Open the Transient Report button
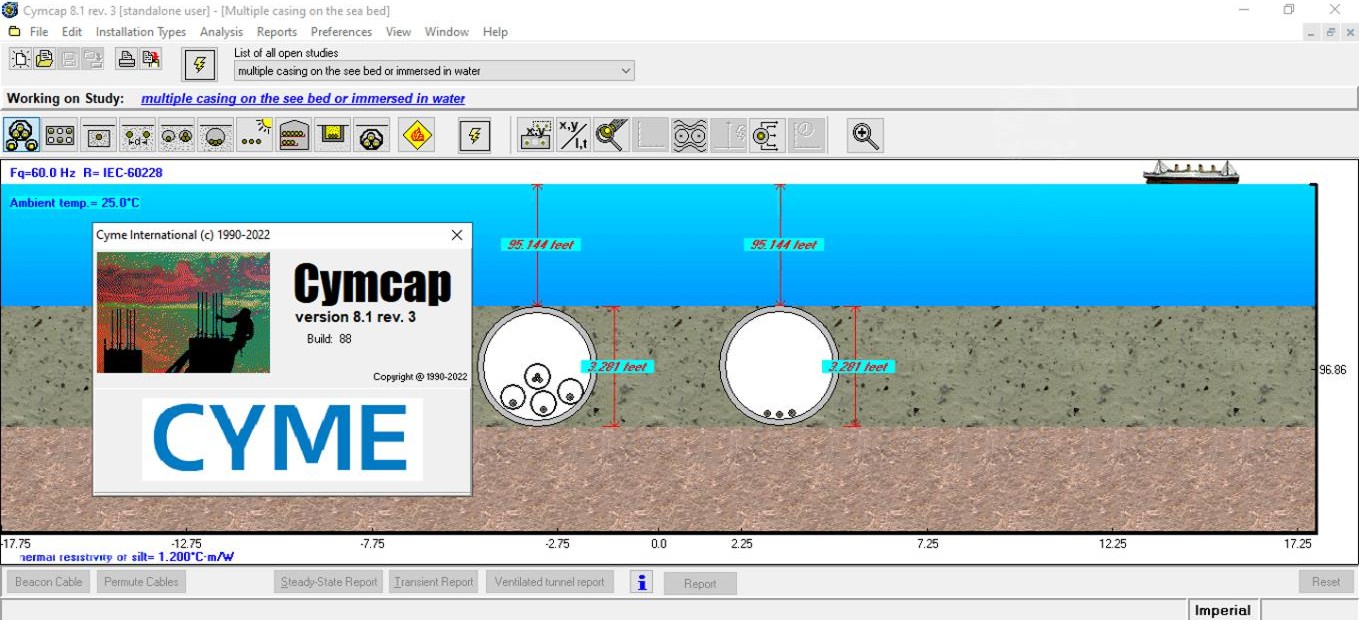The height and width of the screenshot is (620, 1359). [x=434, y=582]
